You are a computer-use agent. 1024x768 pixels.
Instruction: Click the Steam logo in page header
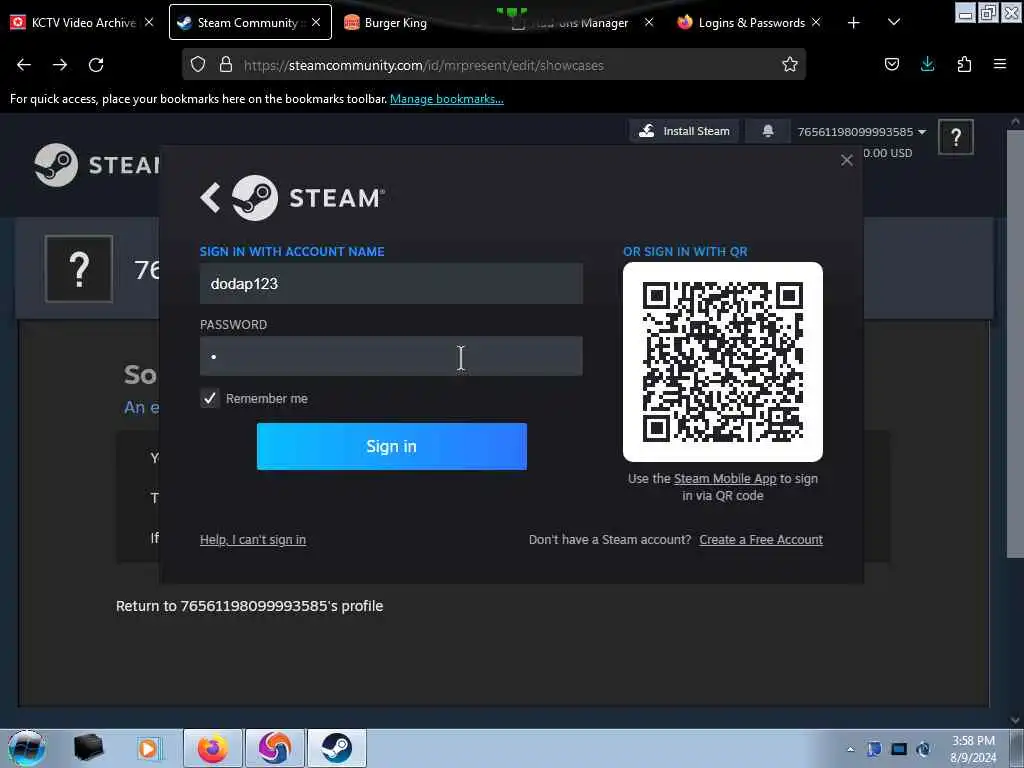coord(97,165)
